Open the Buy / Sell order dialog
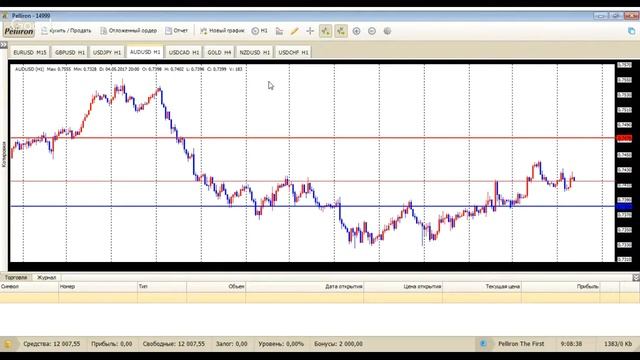The height and width of the screenshot is (360, 640). click(66, 31)
